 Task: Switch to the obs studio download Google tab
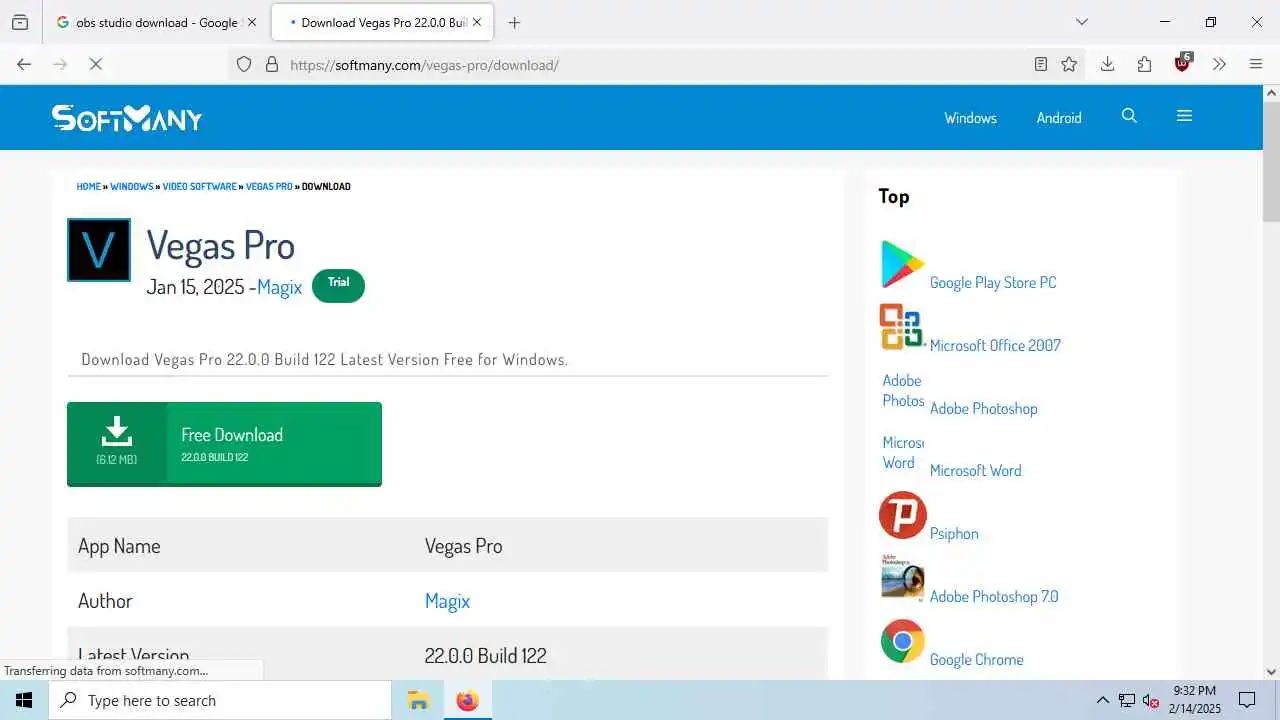[156, 22]
